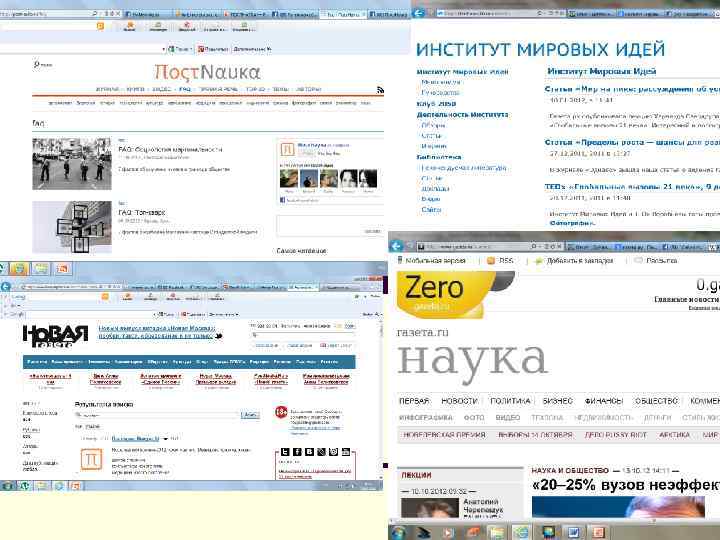Click the Windows Start button in bottom-right taskbar

(x=399, y=532)
